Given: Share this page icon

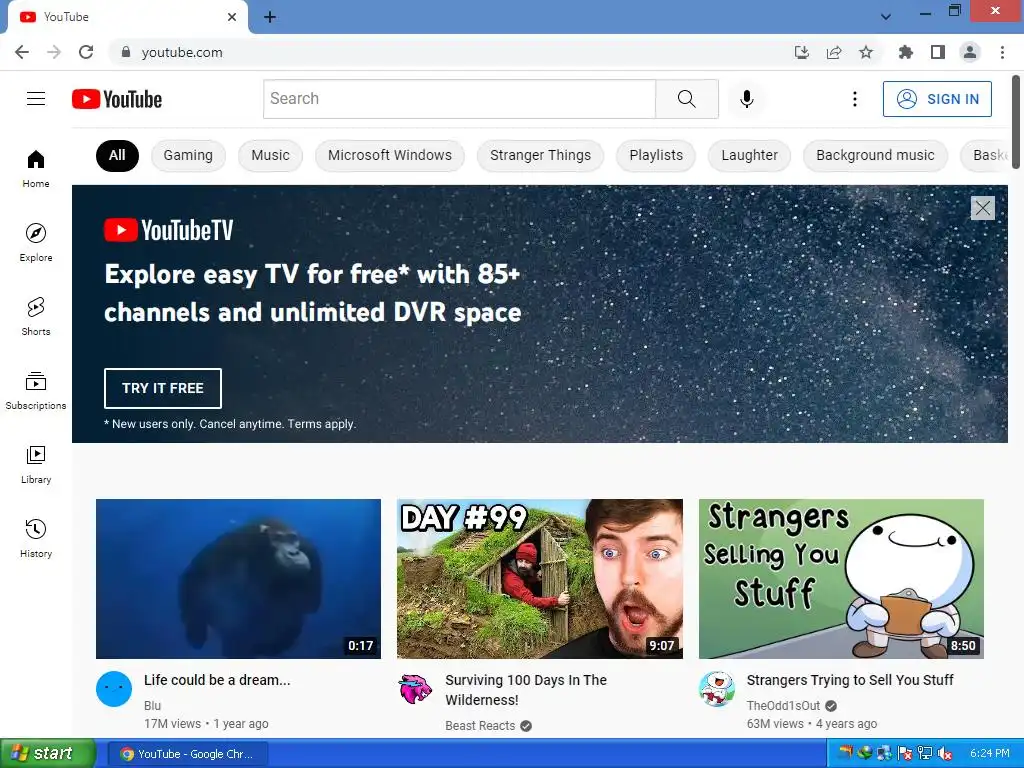Looking at the screenshot, I should coord(834,52).
